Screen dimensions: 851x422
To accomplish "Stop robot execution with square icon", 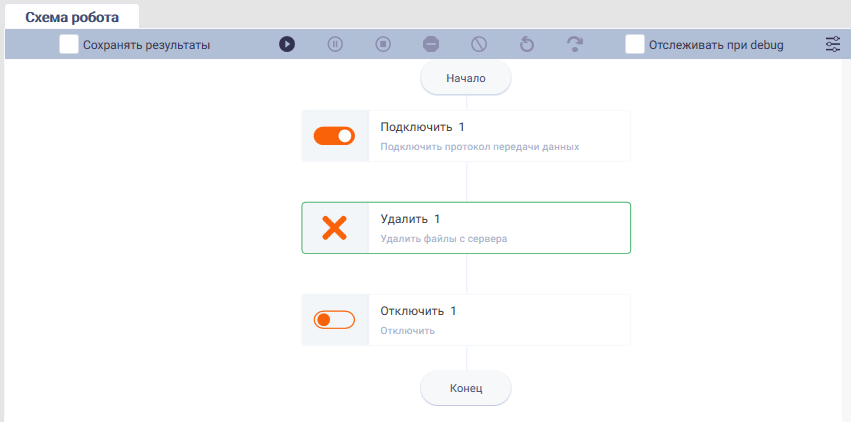I will pos(383,44).
